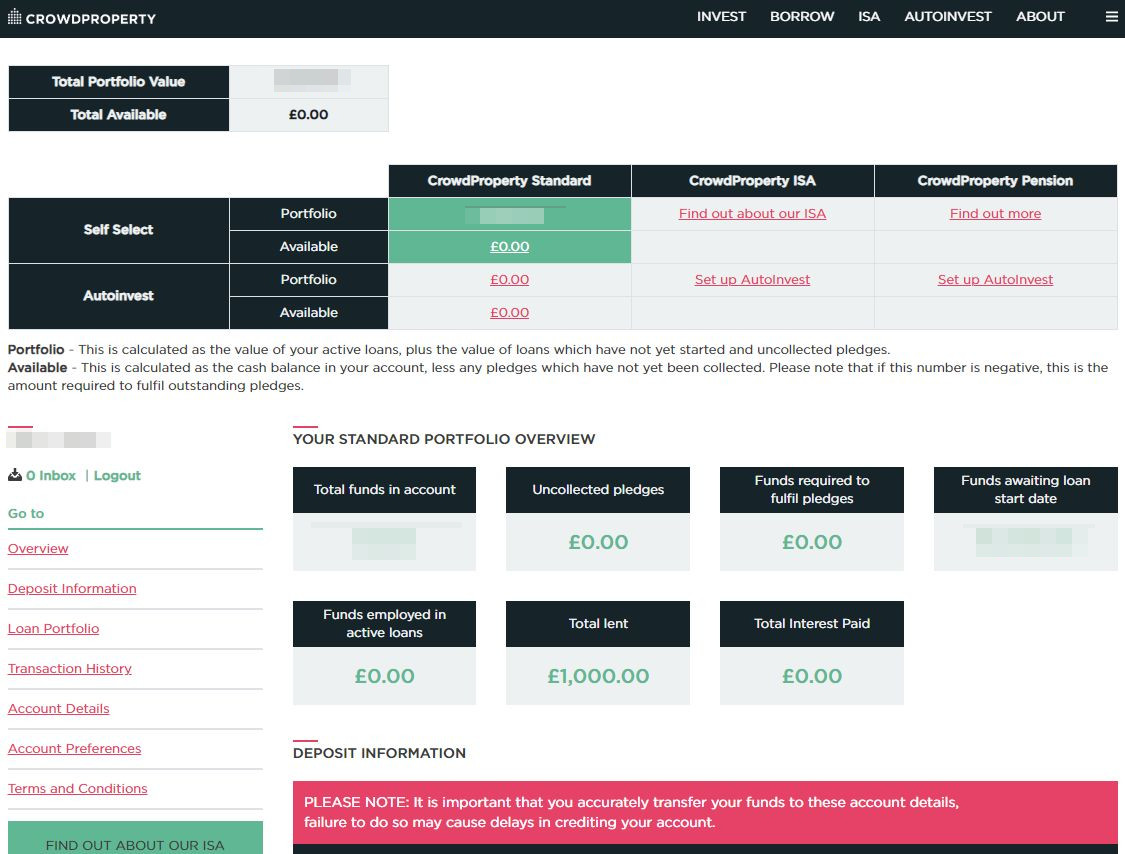Open Terms and Conditions link
Screen dimensions: 1125x854
(77, 789)
